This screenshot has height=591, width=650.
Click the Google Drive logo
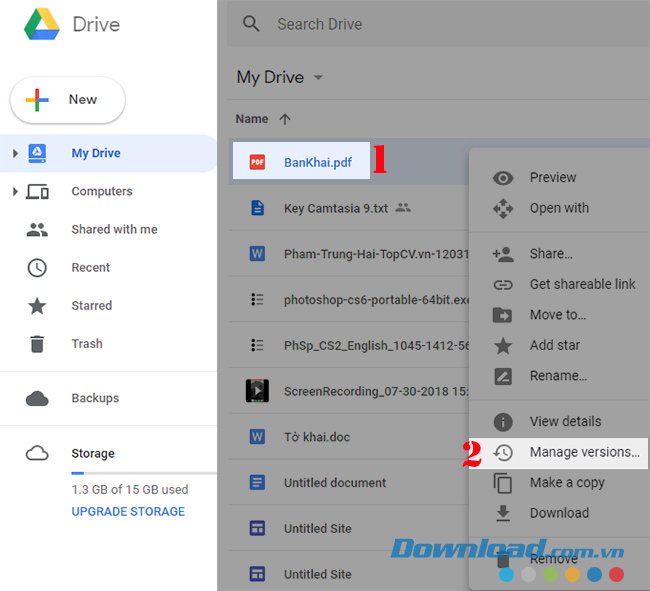point(41,24)
